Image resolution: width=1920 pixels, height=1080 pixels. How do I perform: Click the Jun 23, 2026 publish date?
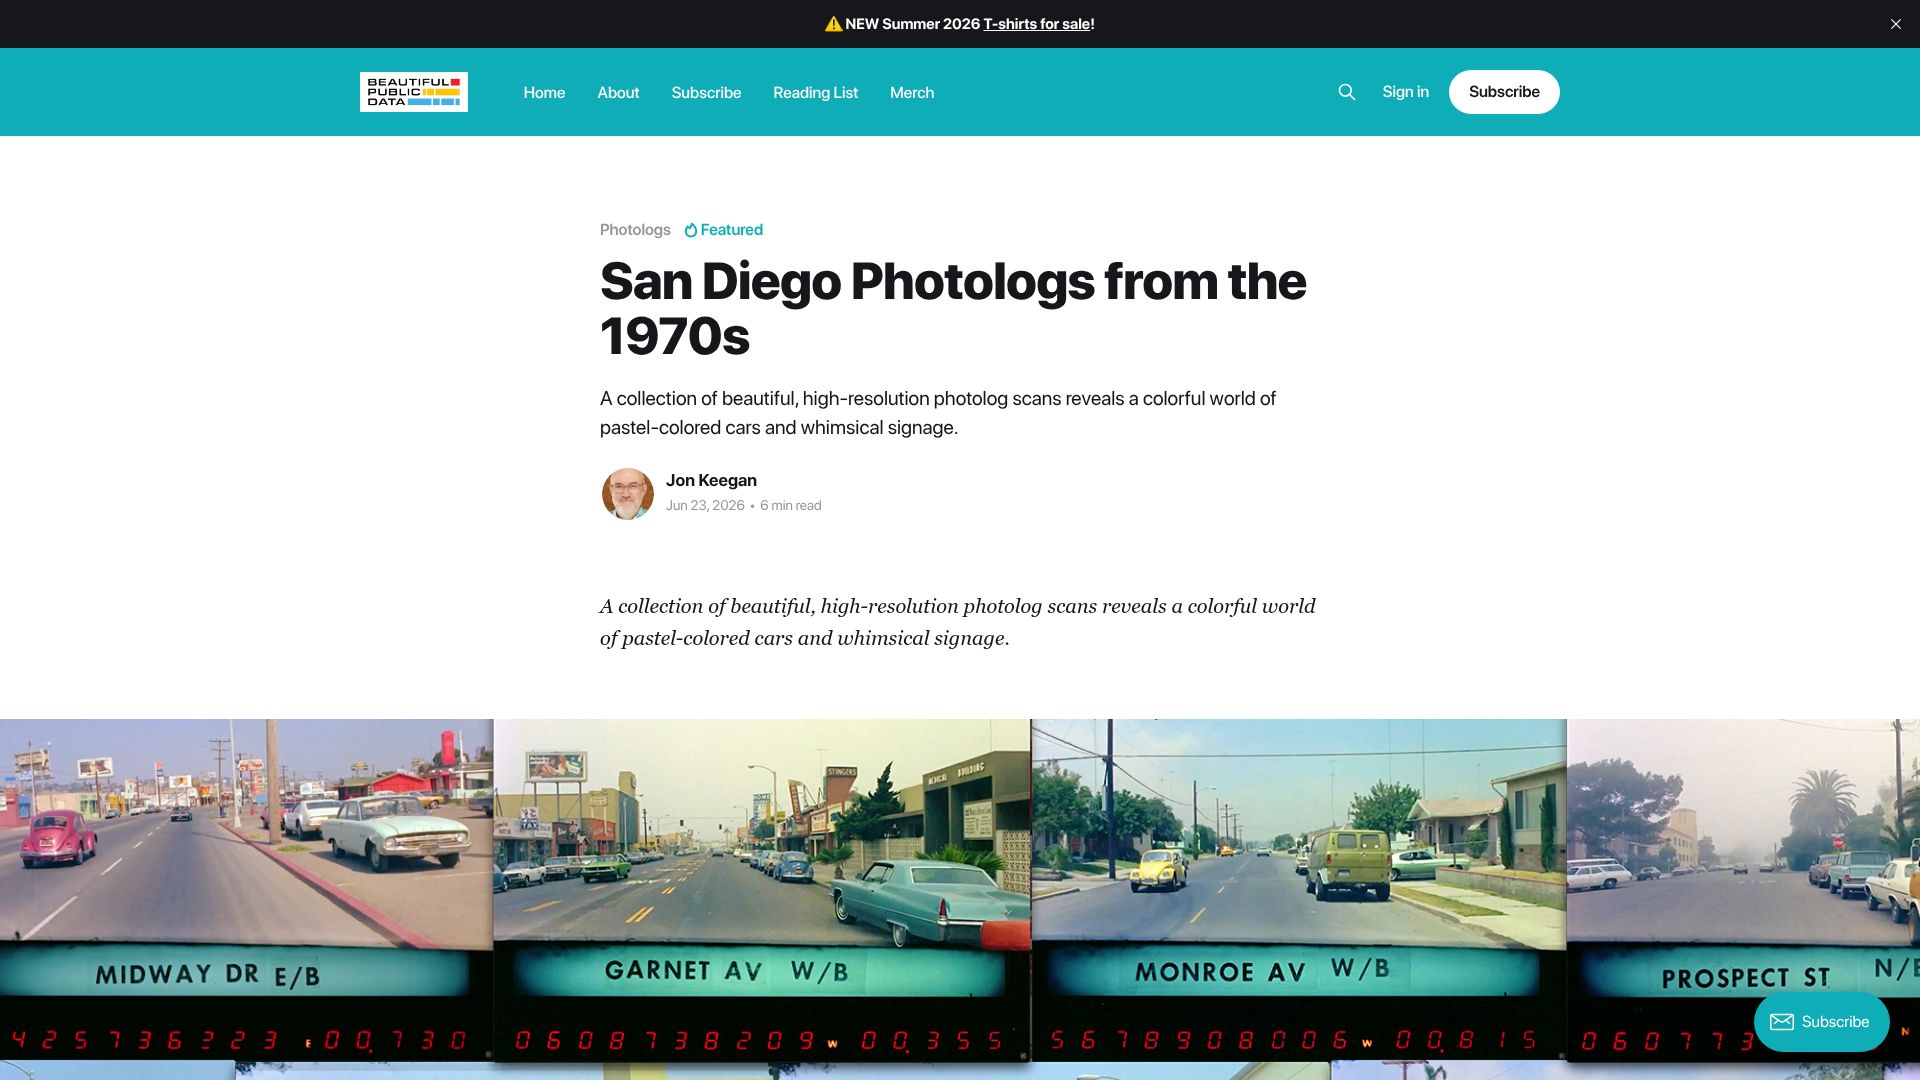705,506
